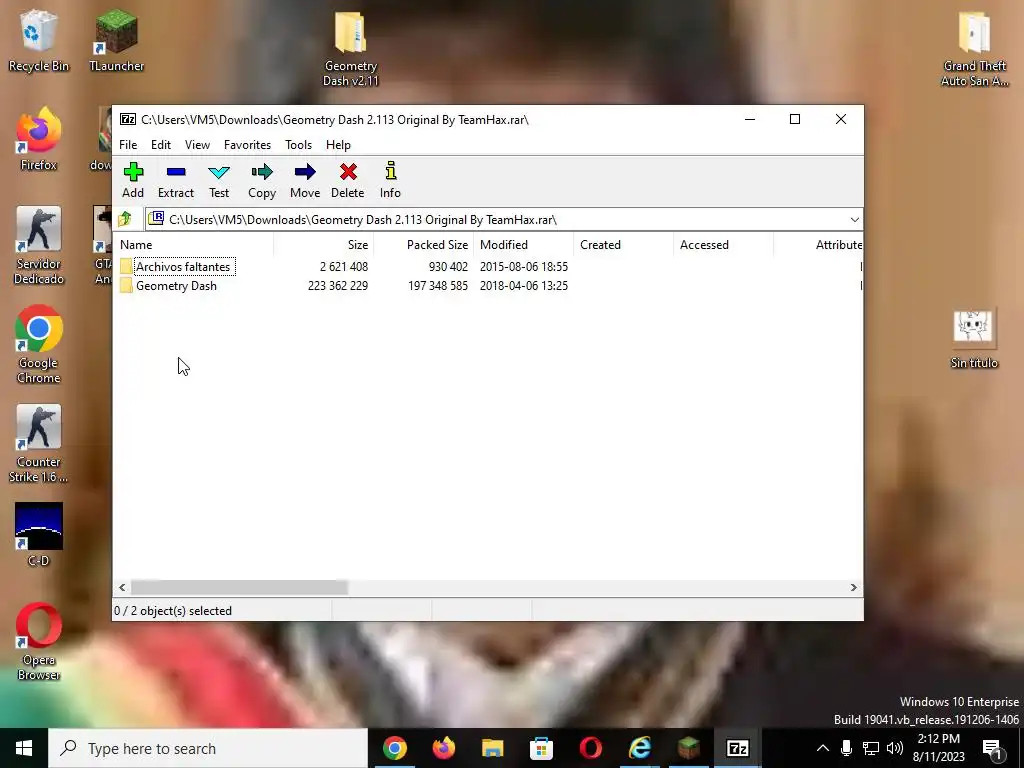Expand the address bar path dropdown
This screenshot has height=768, width=1024.
(x=854, y=219)
